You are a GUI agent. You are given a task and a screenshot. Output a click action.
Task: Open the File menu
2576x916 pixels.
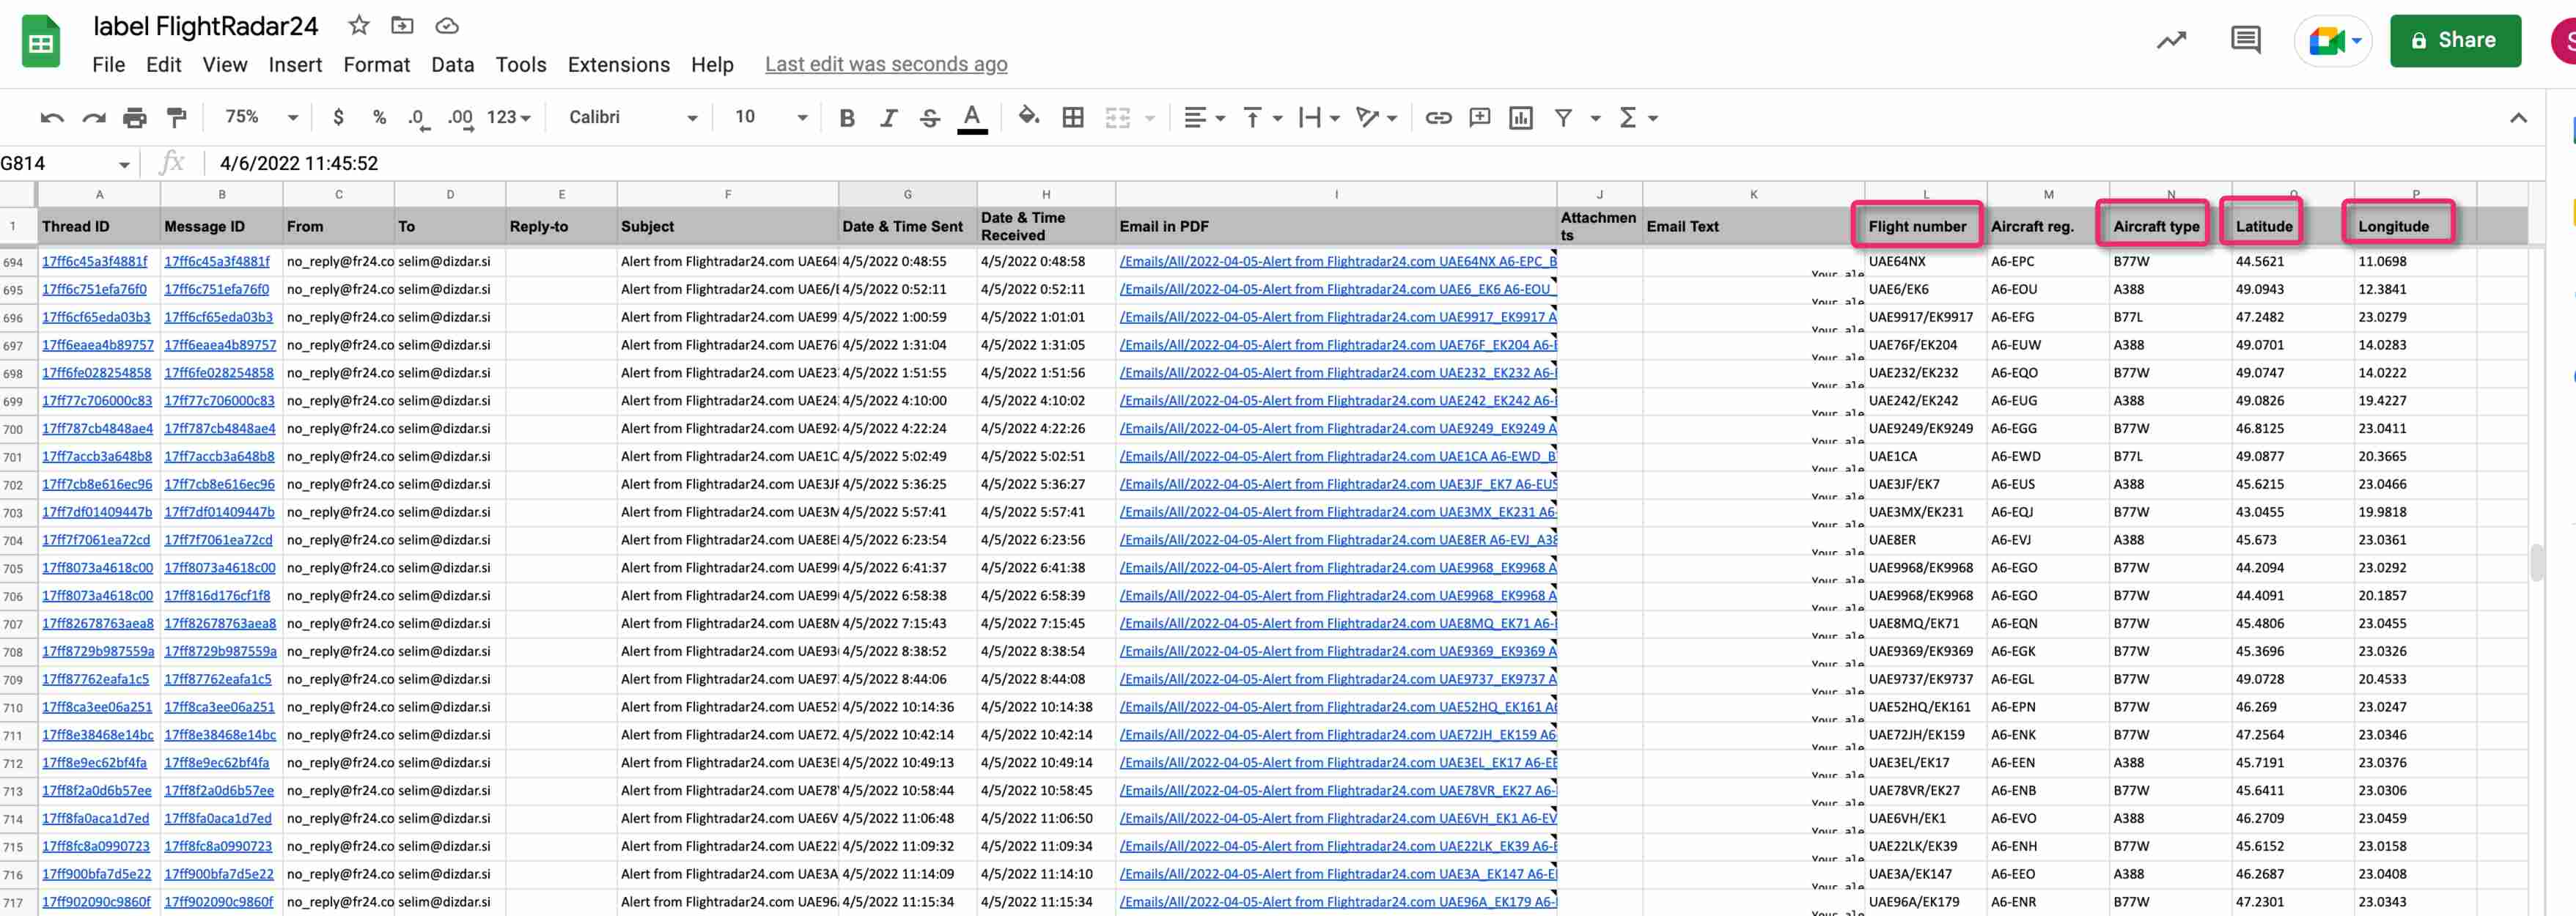click(x=108, y=65)
